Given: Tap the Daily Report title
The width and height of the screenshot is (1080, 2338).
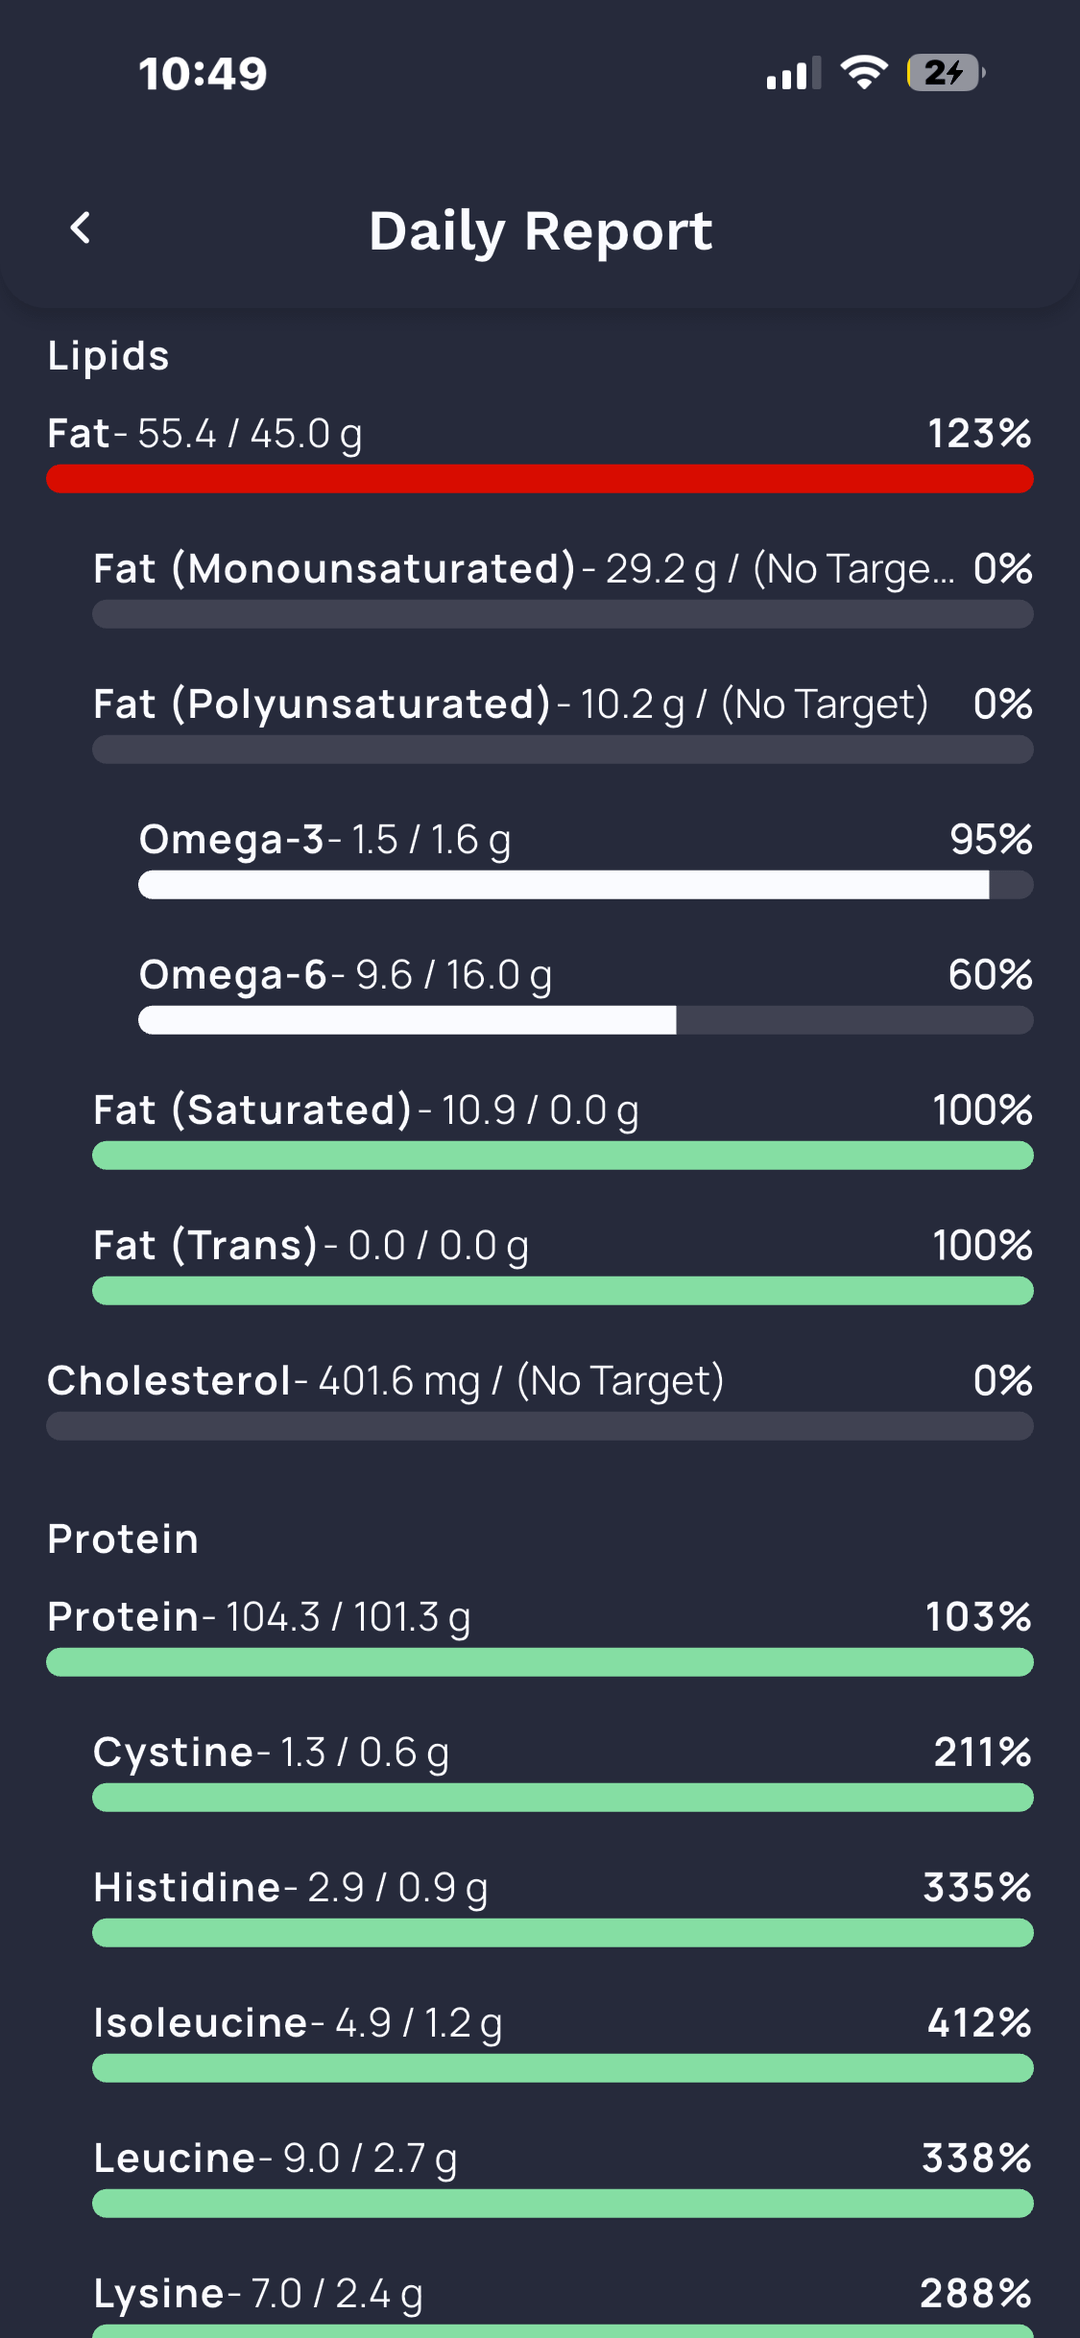Looking at the screenshot, I should (x=540, y=231).
